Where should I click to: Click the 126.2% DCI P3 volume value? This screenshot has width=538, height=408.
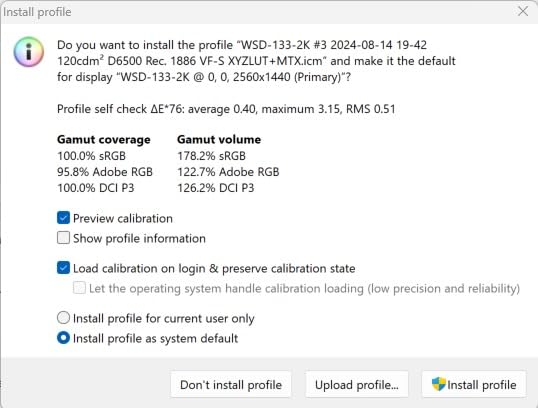tap(215, 188)
